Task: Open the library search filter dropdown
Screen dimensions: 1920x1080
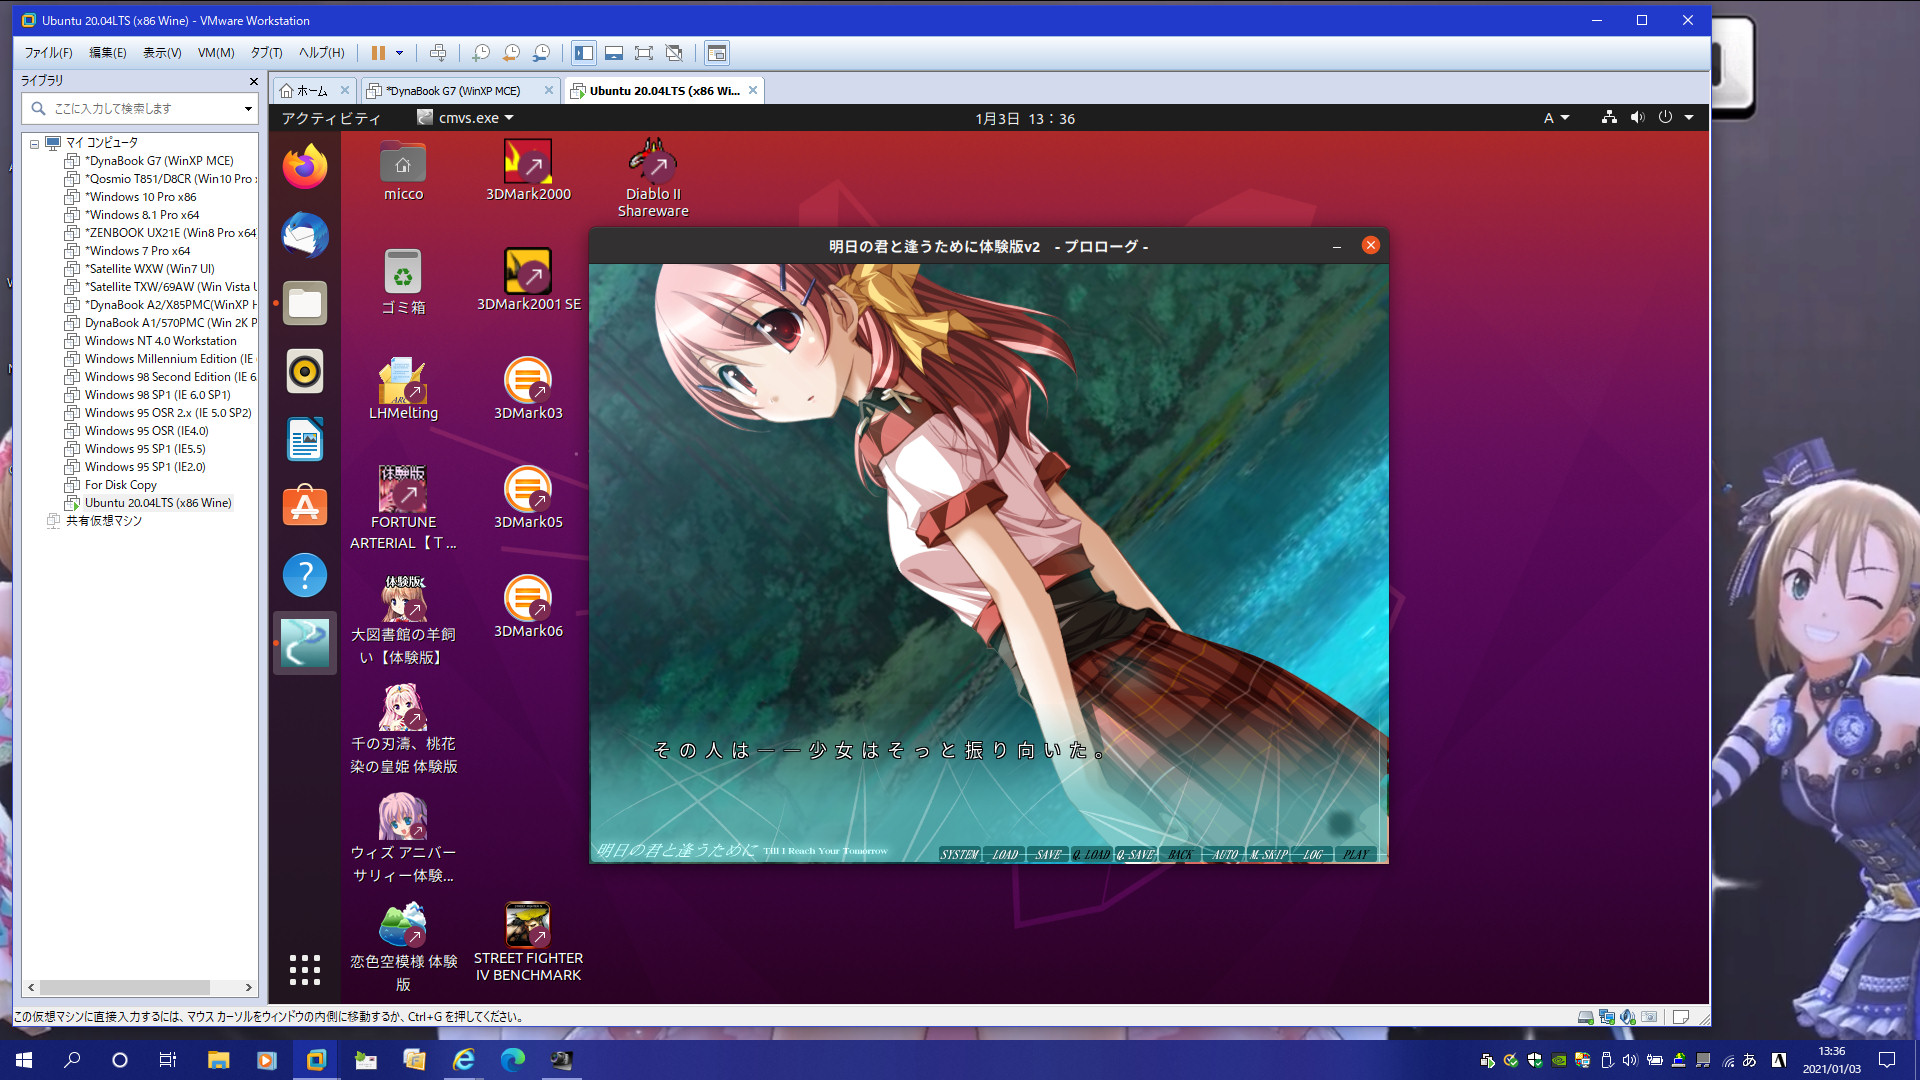Action: (248, 109)
